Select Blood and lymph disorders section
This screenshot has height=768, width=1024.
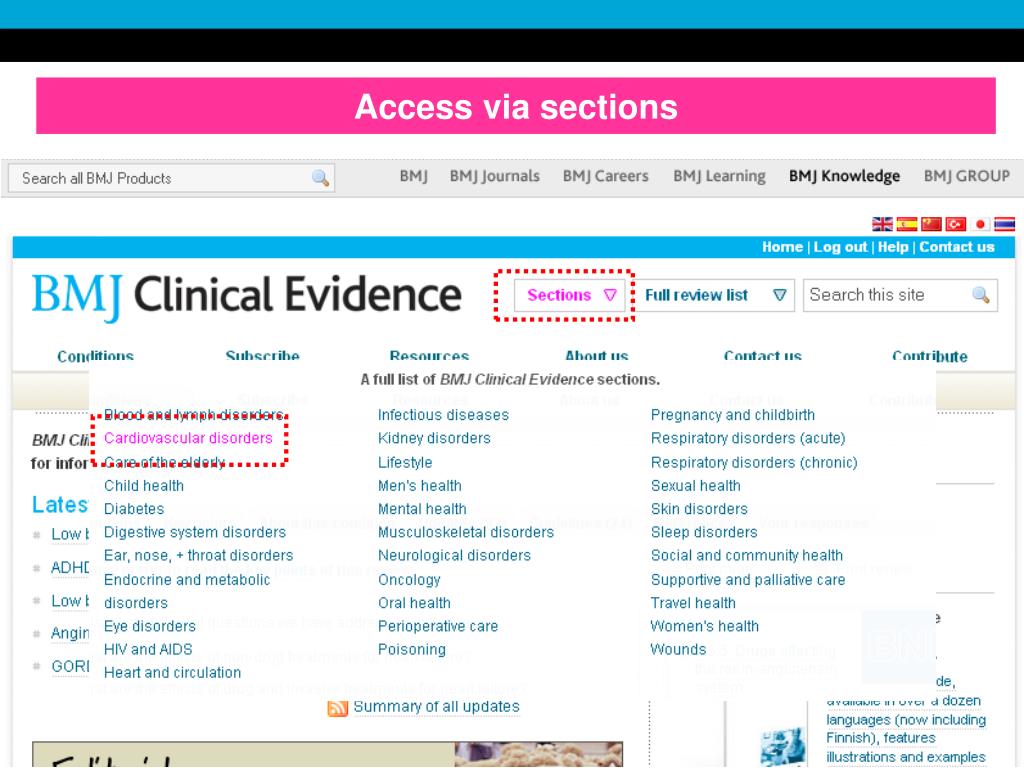[x=194, y=415]
